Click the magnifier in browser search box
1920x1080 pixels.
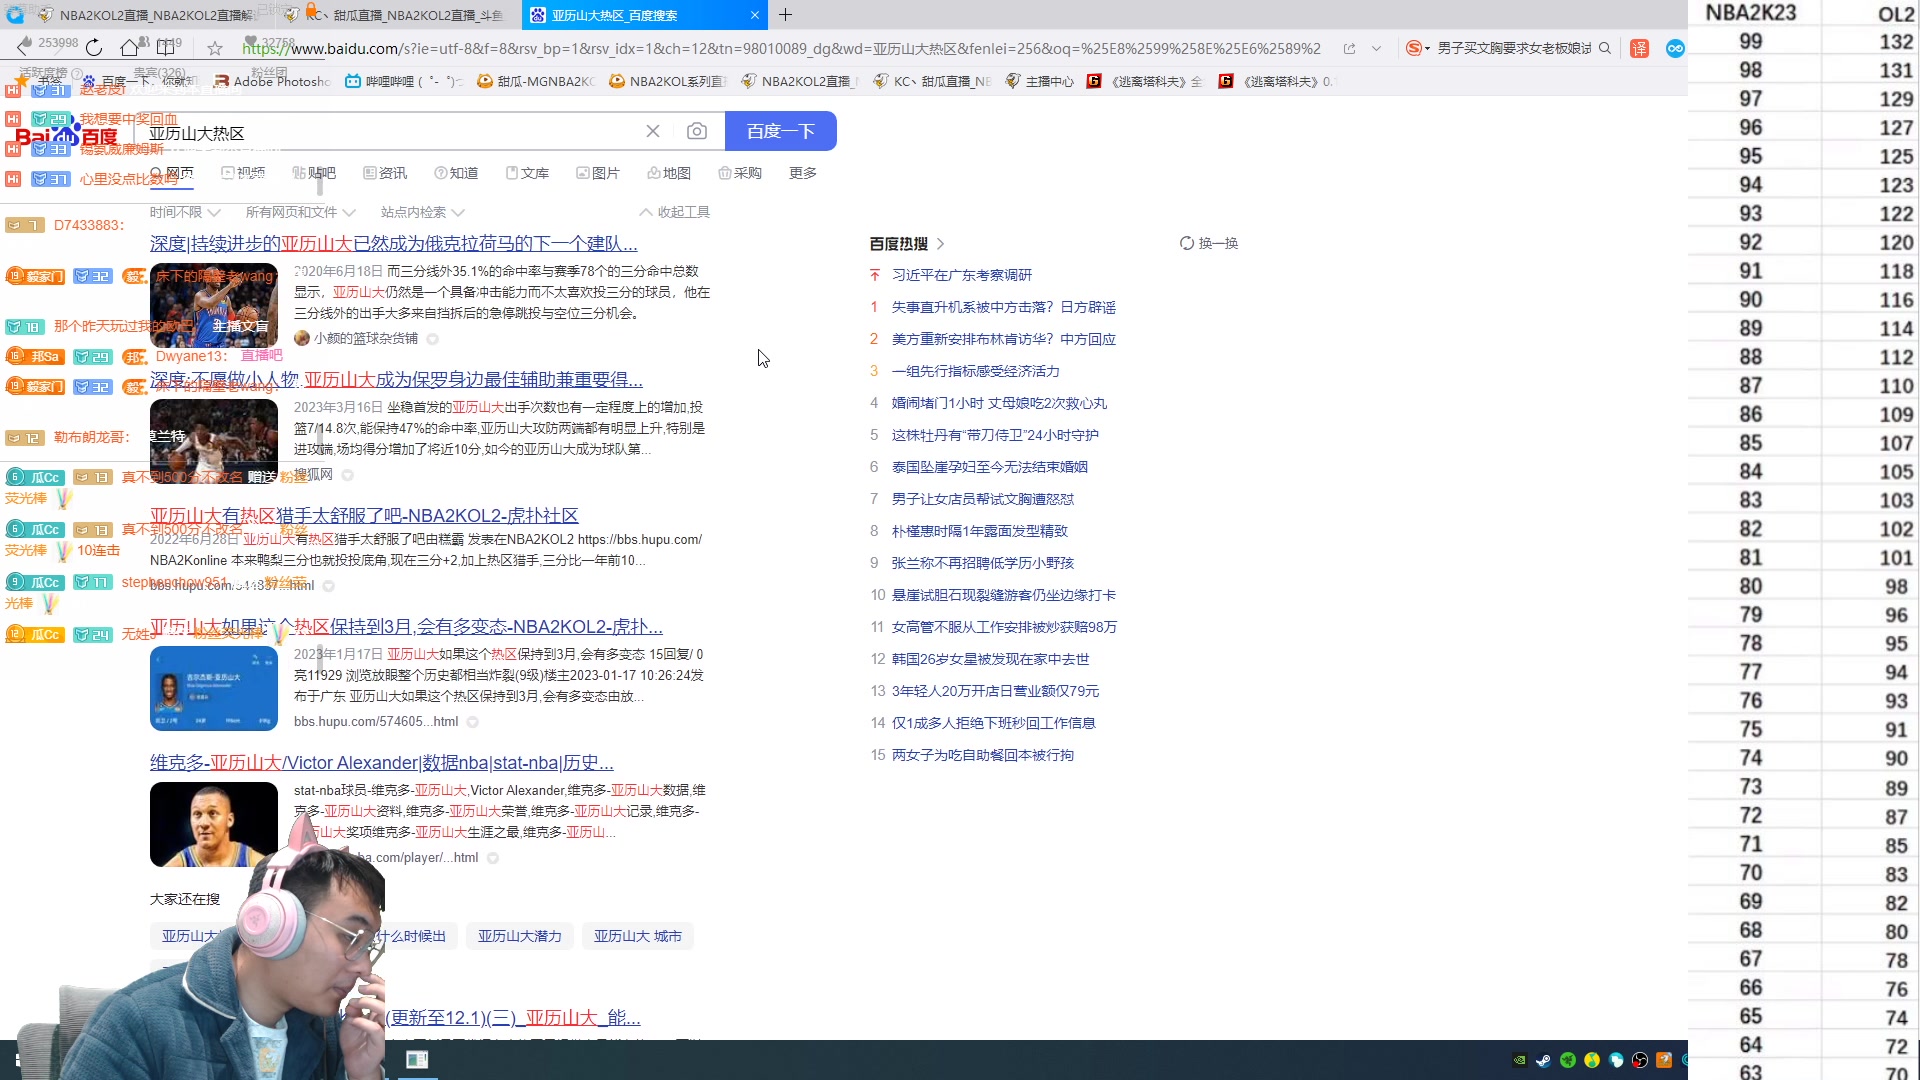[1605, 48]
